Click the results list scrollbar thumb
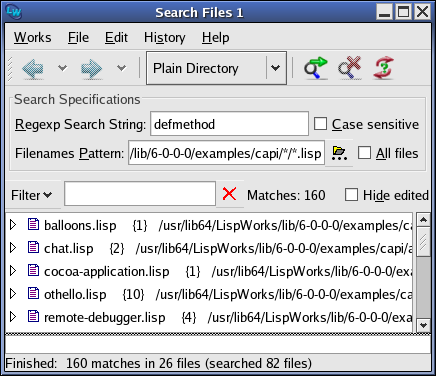Screen dimensions: 436x376 coord(423,242)
